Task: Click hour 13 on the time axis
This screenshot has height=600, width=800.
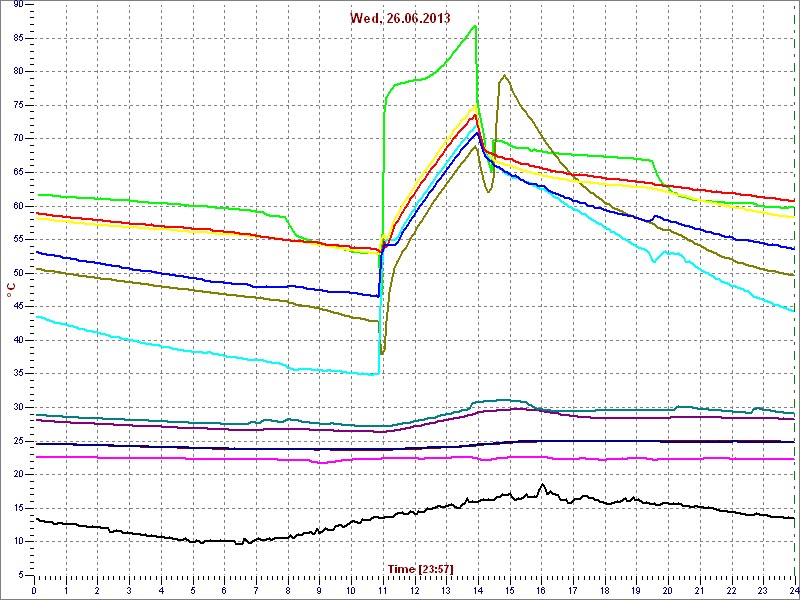Action: [445, 591]
